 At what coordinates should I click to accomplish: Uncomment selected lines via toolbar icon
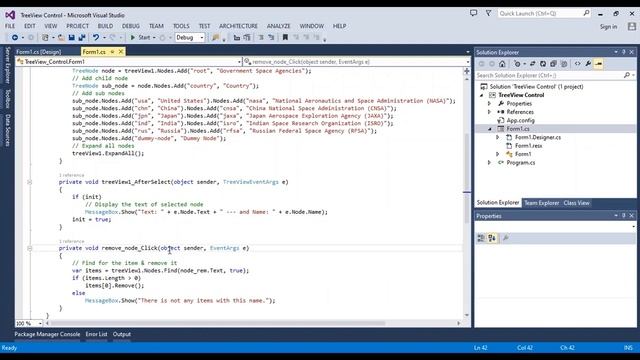[271, 38]
